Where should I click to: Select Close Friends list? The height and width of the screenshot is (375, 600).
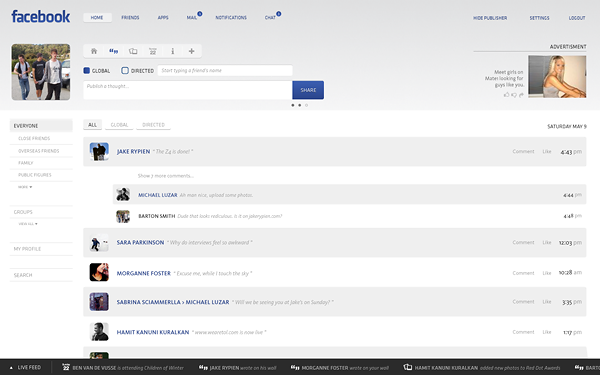(x=34, y=139)
